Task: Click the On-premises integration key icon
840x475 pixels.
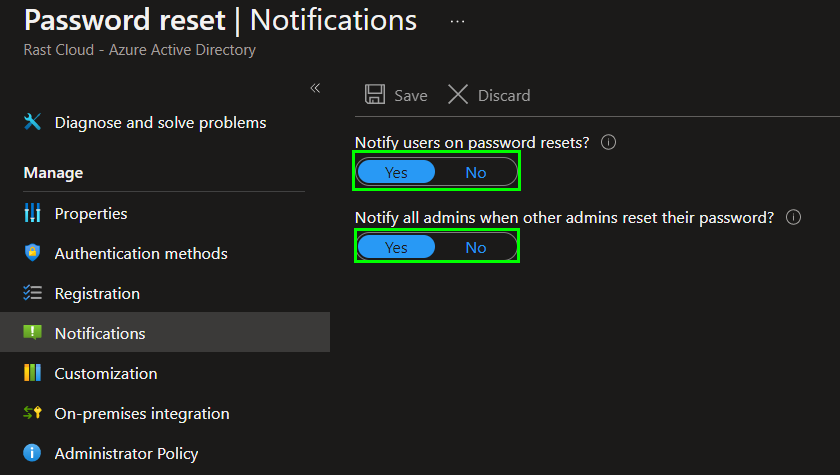Action: 32,413
